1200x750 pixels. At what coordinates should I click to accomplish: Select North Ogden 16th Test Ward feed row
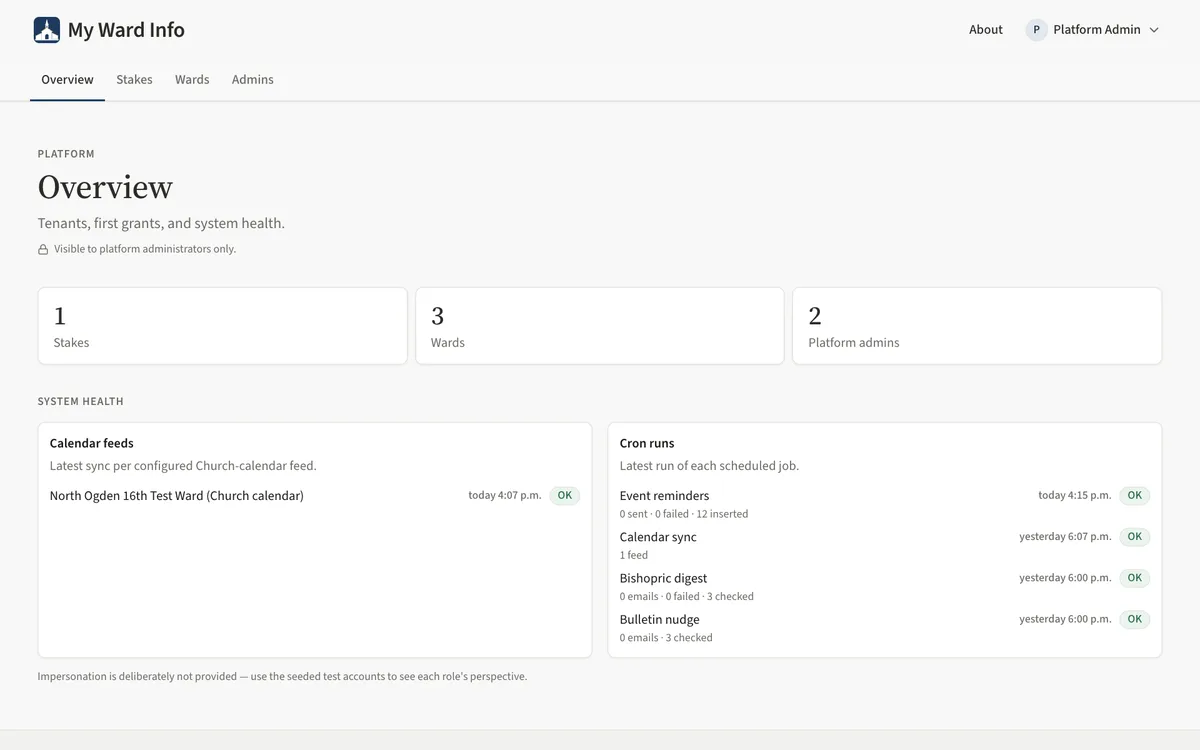[315, 496]
